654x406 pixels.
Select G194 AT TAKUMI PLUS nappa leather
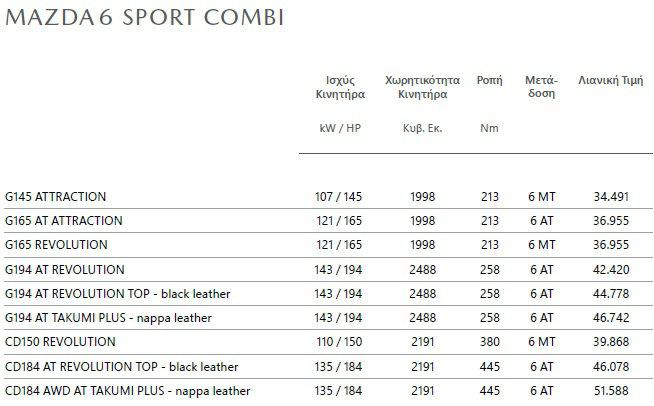point(108,318)
